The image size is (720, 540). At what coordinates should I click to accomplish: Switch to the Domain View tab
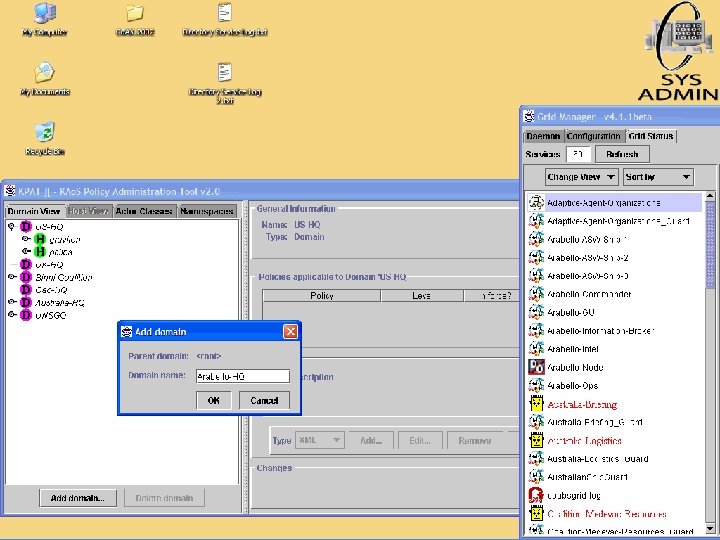pos(34,211)
